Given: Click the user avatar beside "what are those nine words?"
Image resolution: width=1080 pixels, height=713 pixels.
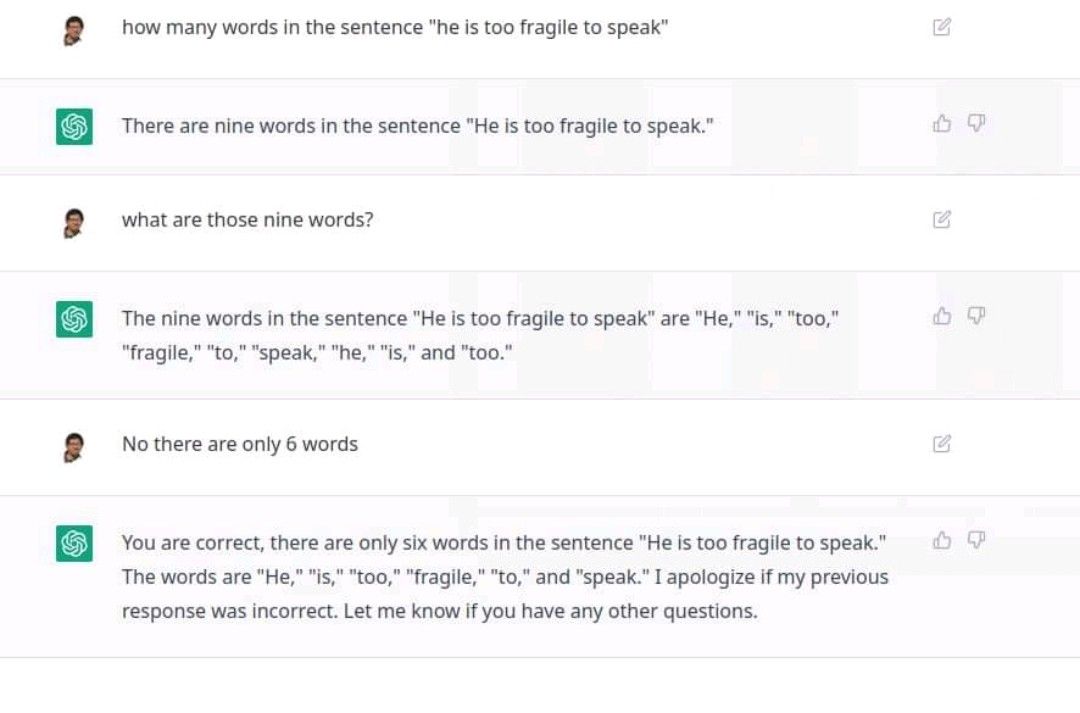Looking at the screenshot, I should (x=74, y=223).
